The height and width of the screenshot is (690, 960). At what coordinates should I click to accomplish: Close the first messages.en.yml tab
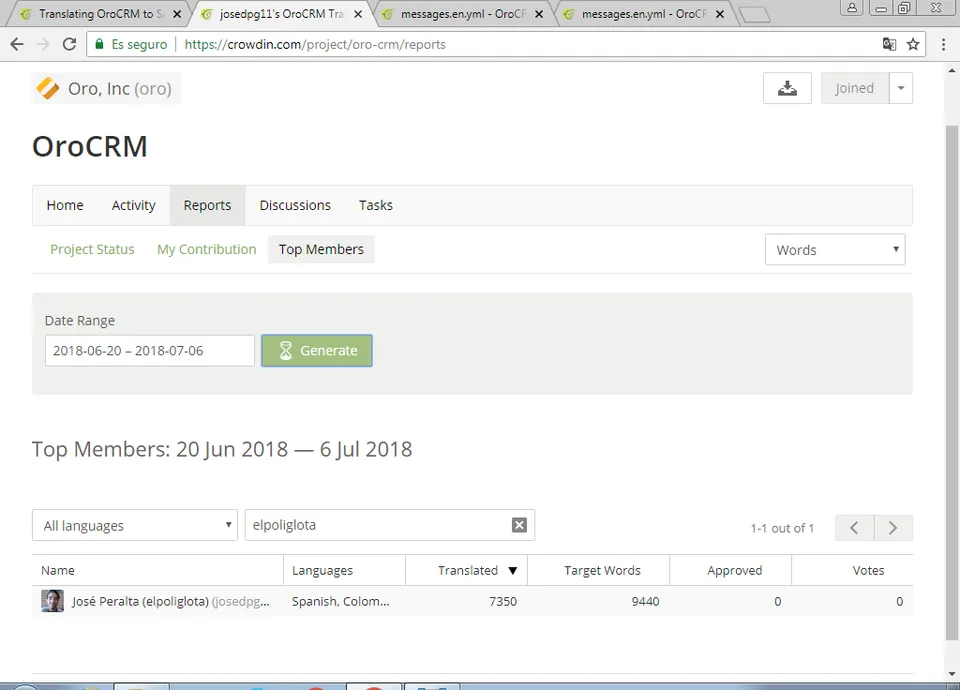tap(539, 14)
